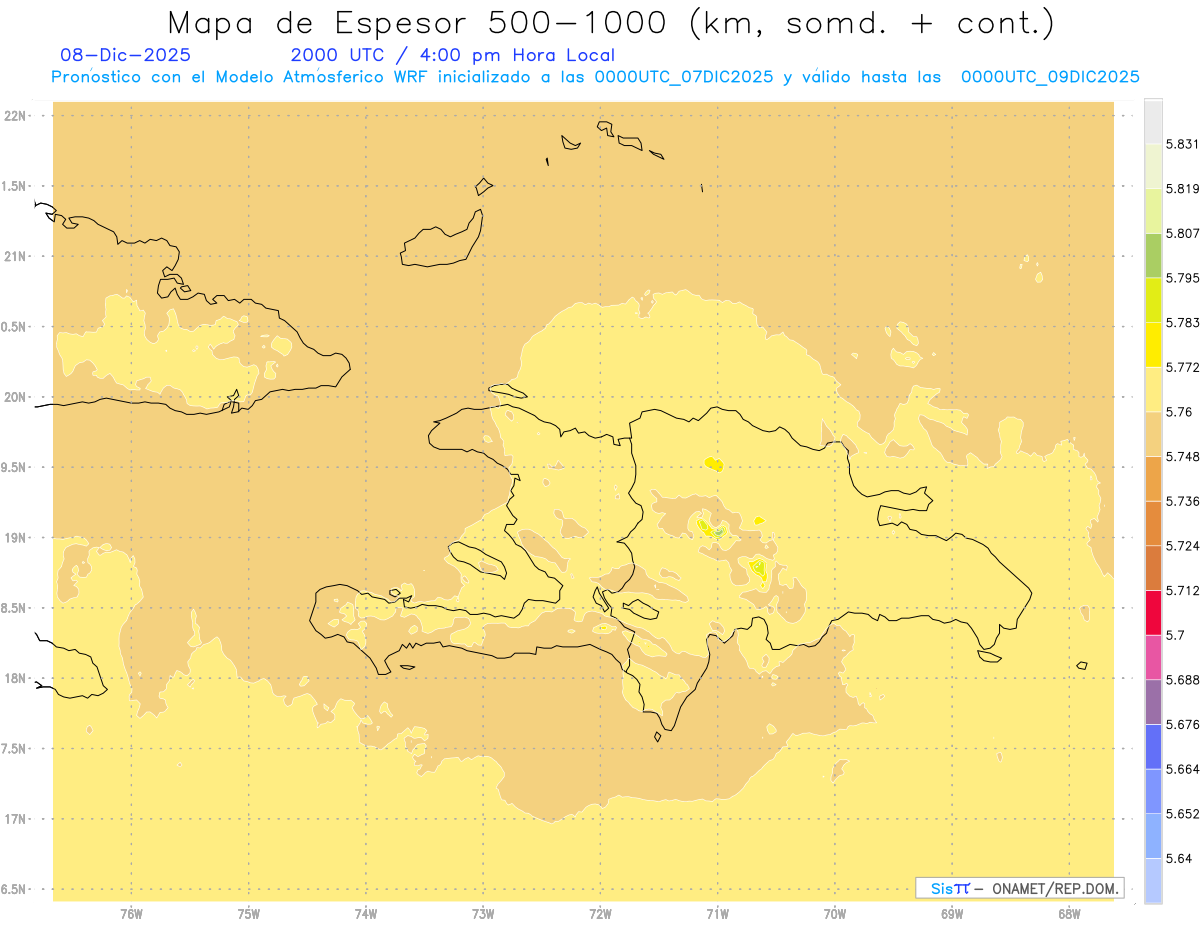Select the 20N latitude axis label
1200x927 pixels.
point(16,397)
